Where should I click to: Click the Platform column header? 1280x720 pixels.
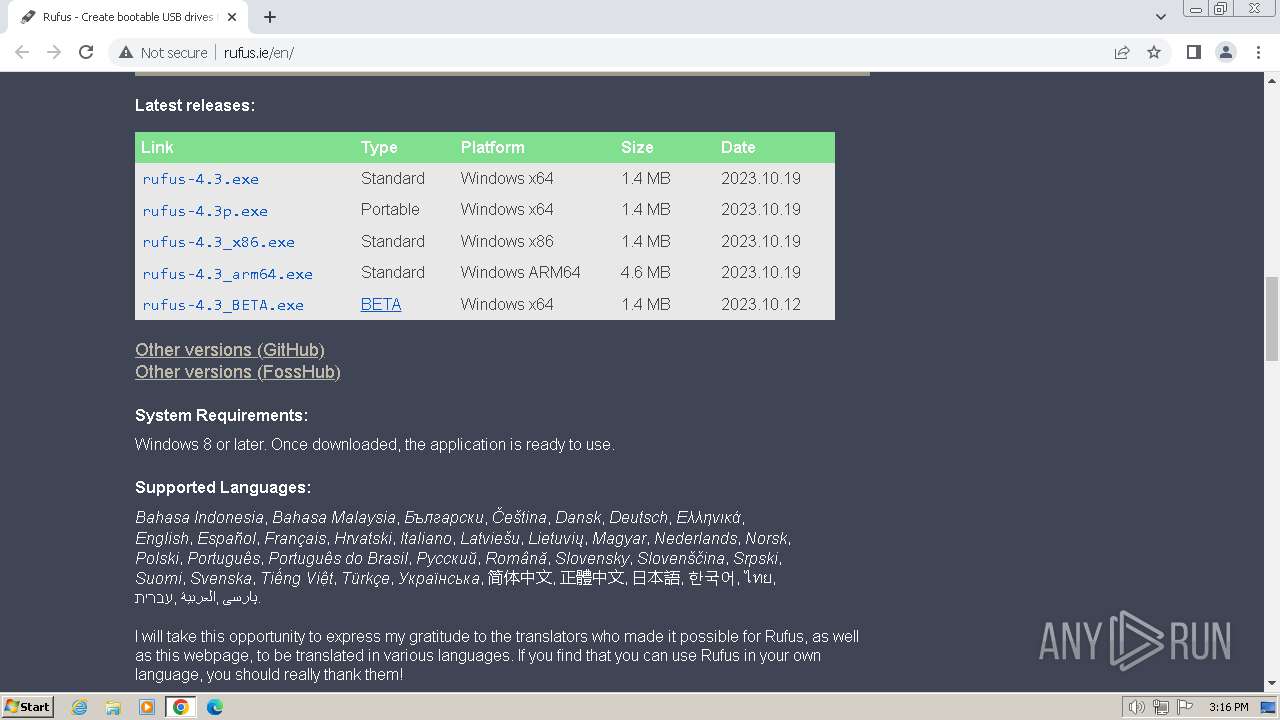pyautogui.click(x=492, y=147)
